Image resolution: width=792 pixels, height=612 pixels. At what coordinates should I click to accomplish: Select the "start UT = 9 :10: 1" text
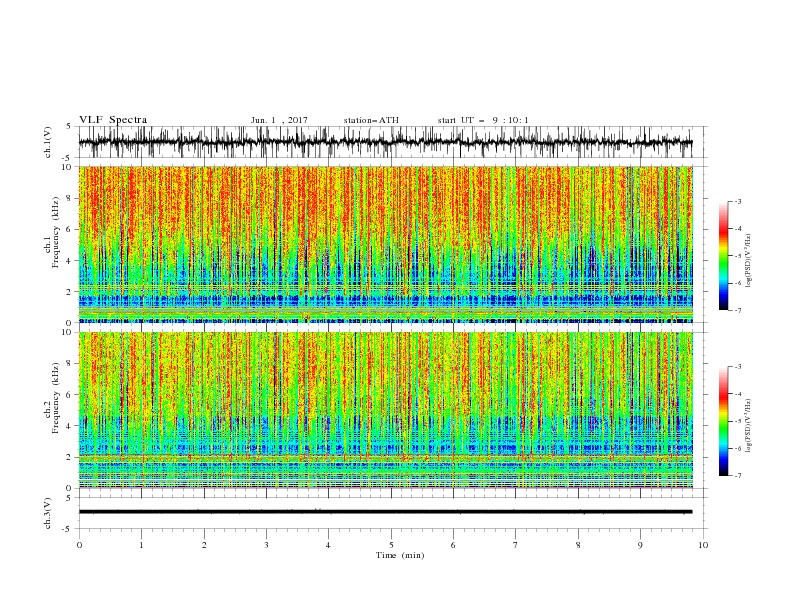click(483, 120)
